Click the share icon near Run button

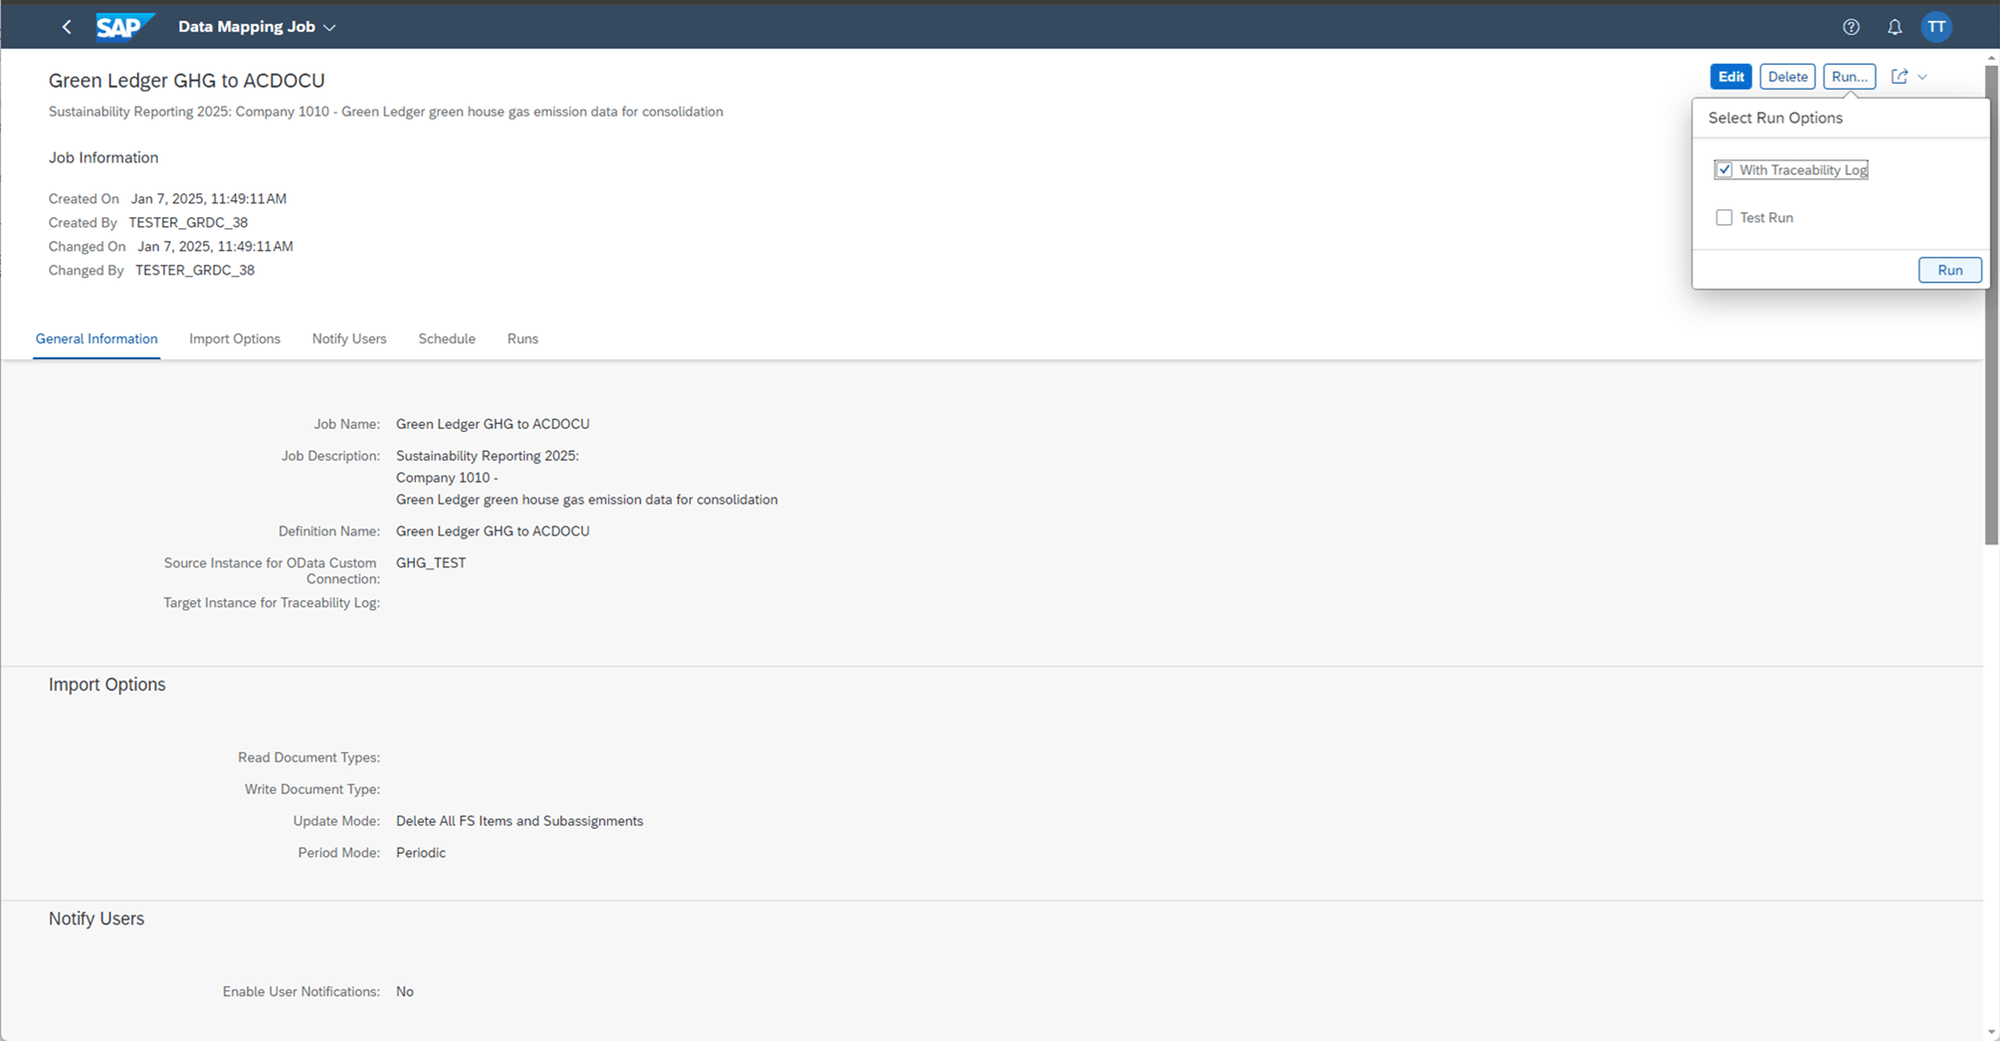tap(1900, 76)
